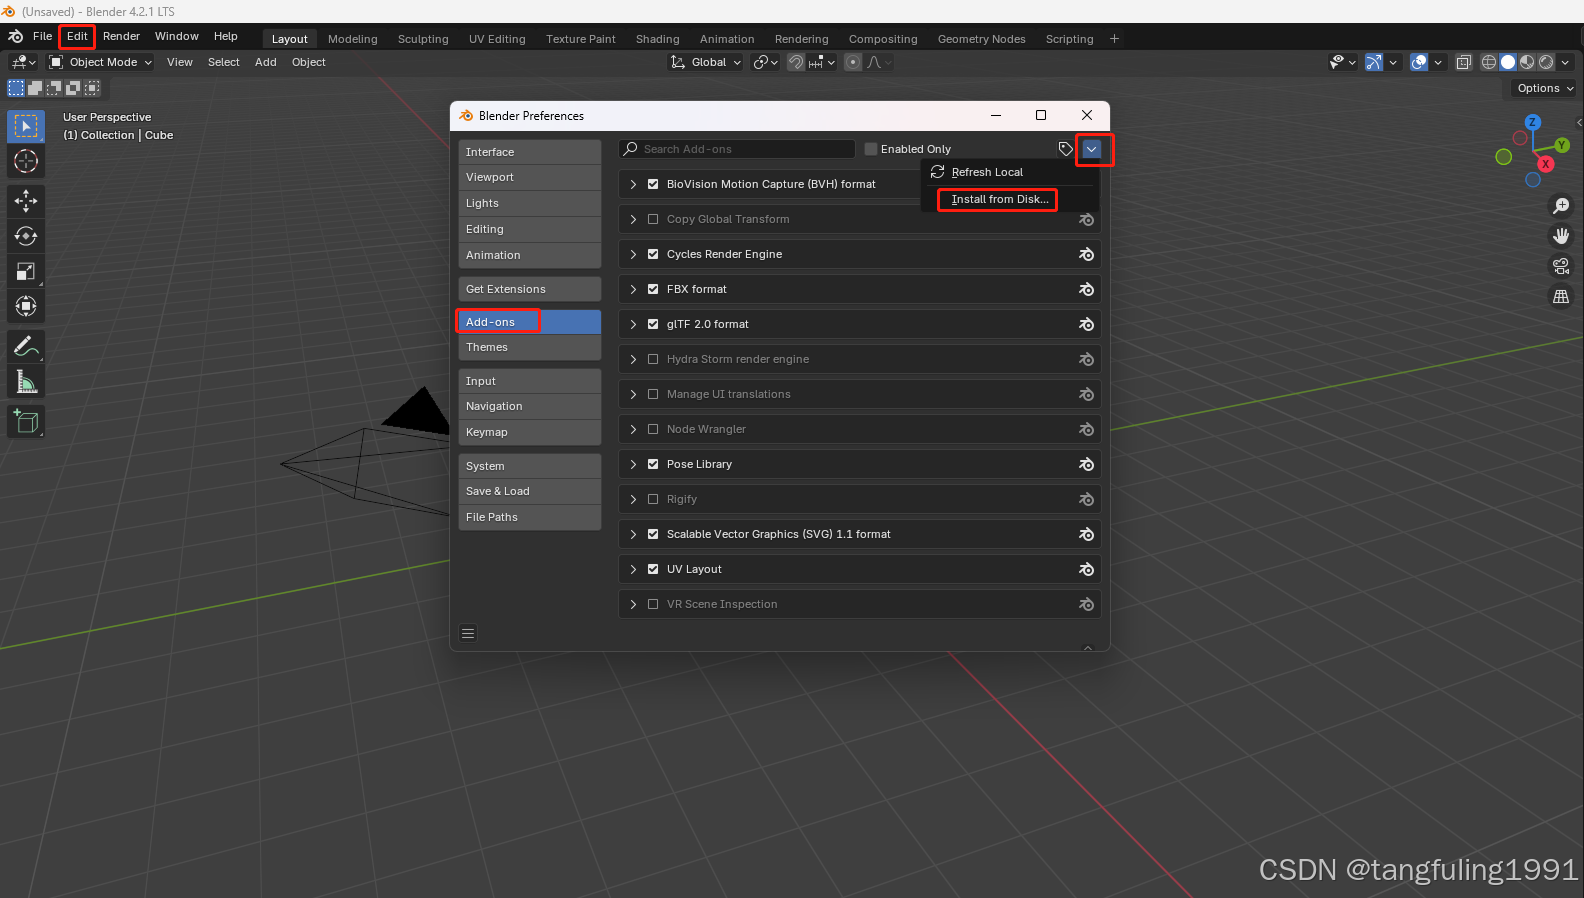The image size is (1584, 898).
Task: Uncheck FBX format add-on
Action: click(653, 289)
